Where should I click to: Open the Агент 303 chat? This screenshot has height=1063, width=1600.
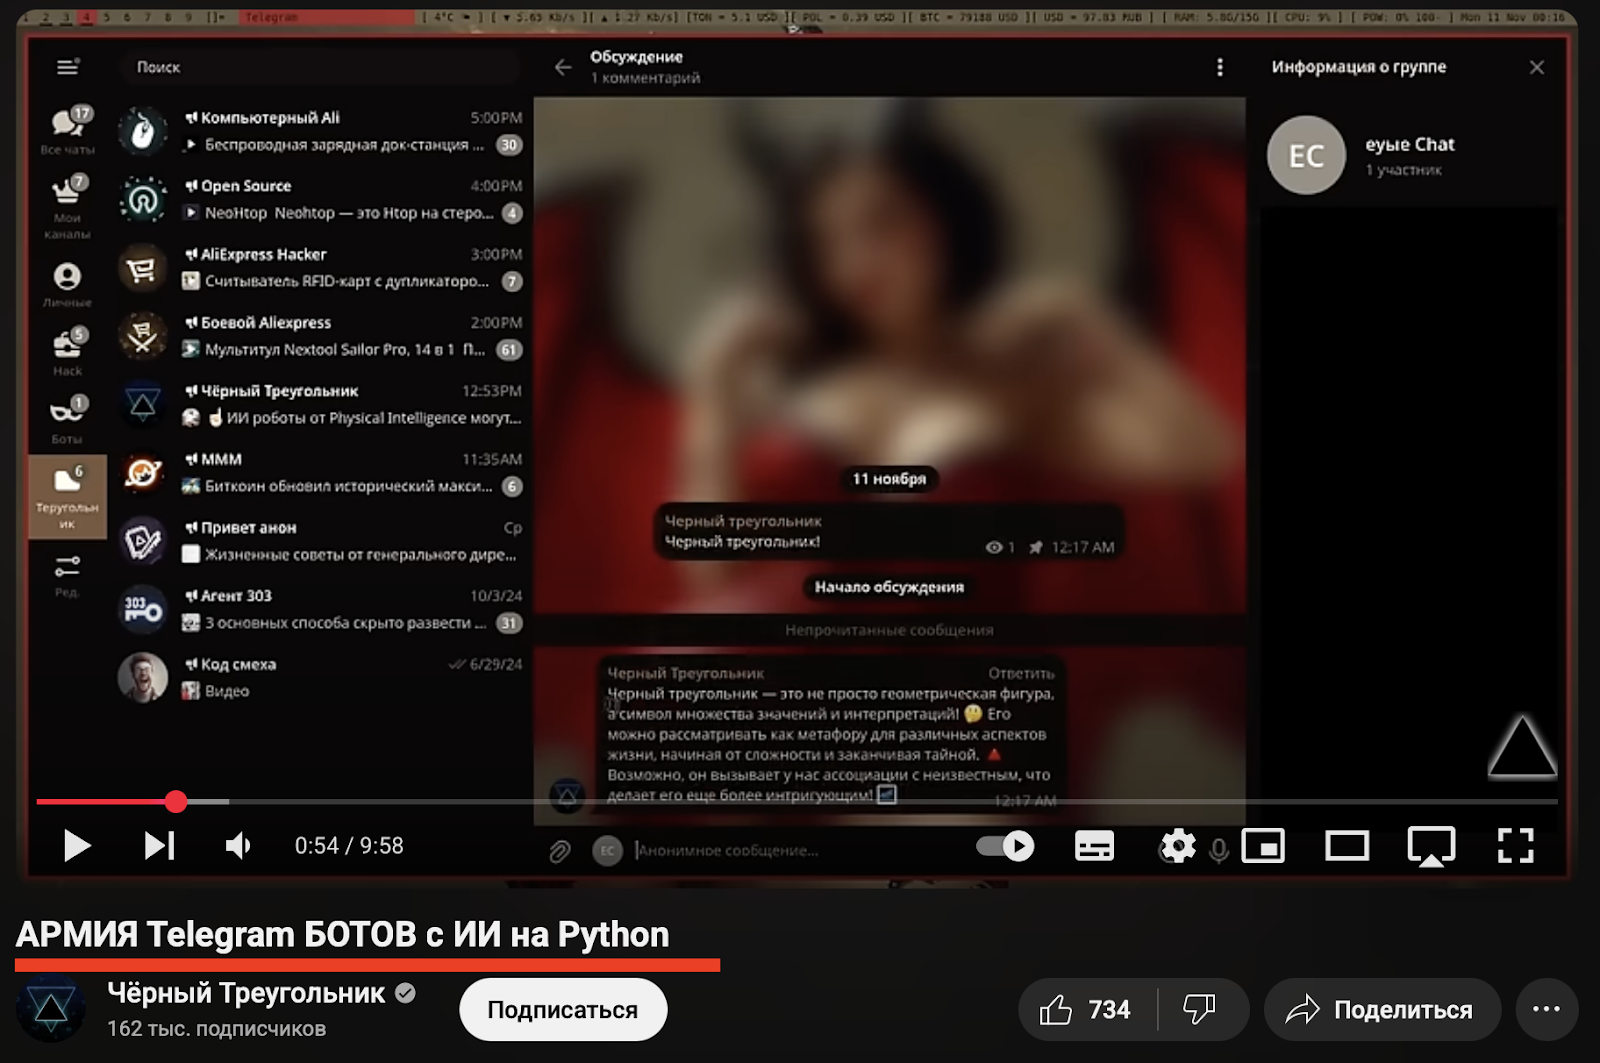[320, 609]
